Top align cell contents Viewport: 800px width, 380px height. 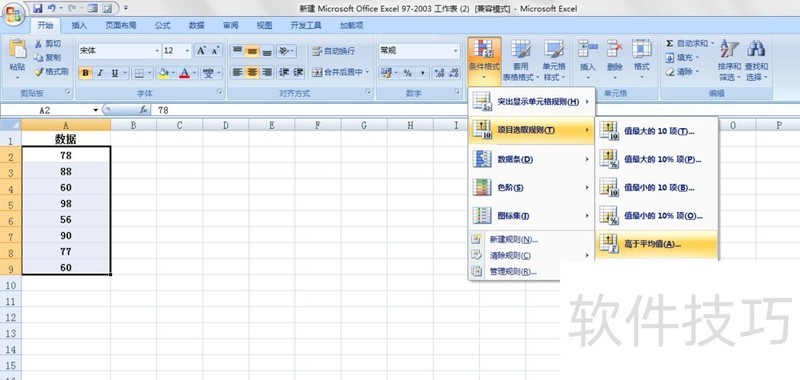[238, 50]
